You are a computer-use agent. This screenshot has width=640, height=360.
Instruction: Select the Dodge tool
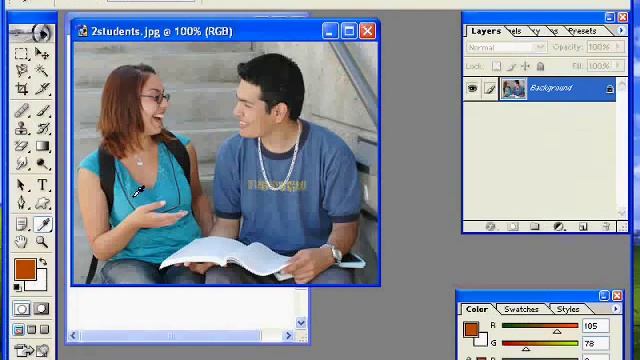[x=42, y=163]
